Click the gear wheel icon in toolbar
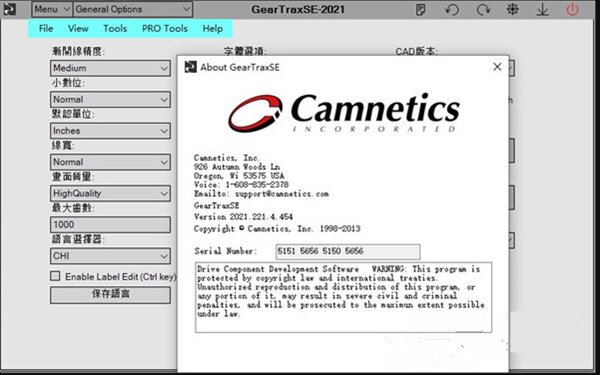This screenshot has width=600, height=375. [512, 9]
